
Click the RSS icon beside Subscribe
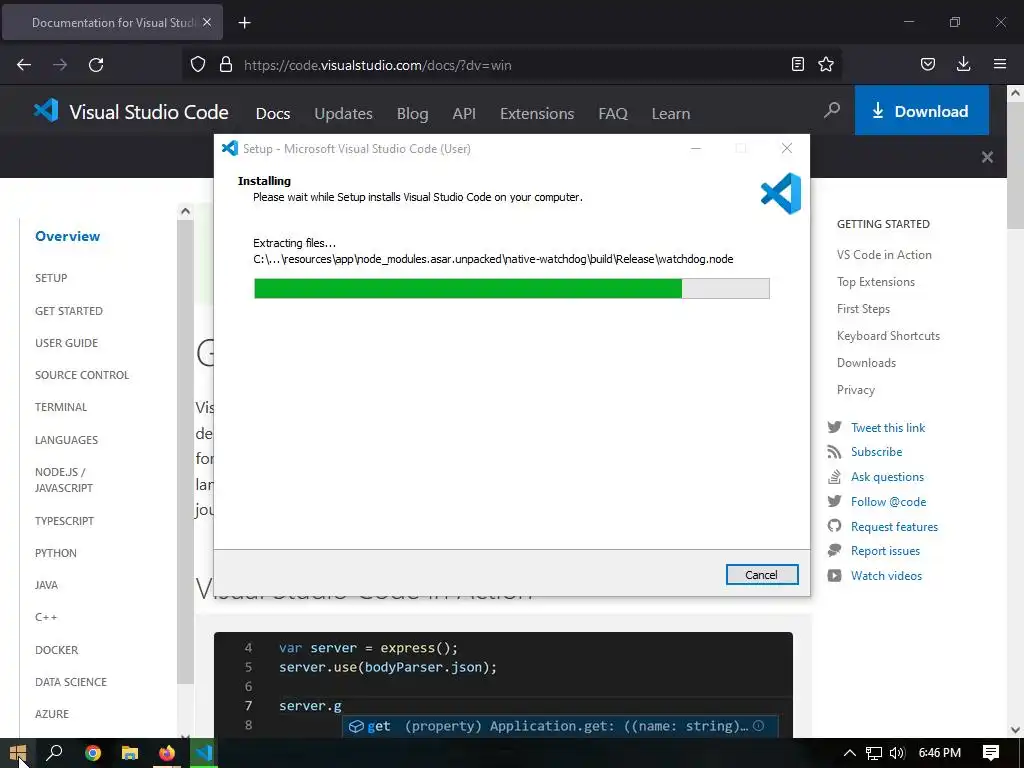[834, 452]
